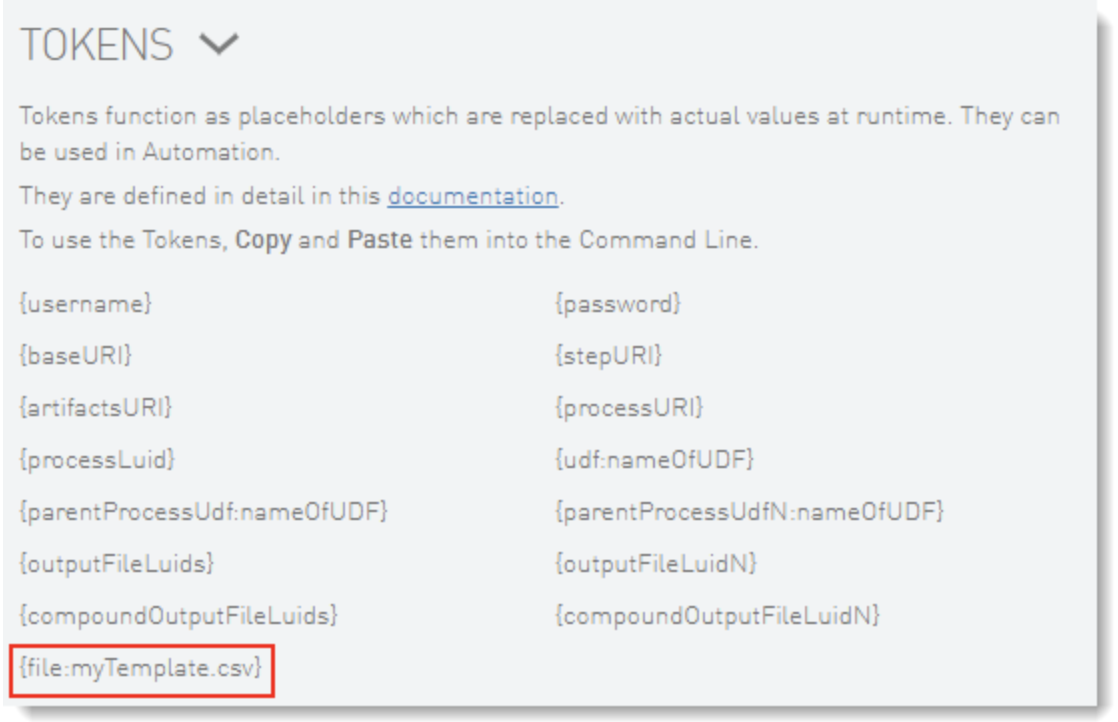Open the documentation link
Image resolution: width=1118 pixels, height=722 pixels.
click(x=472, y=196)
